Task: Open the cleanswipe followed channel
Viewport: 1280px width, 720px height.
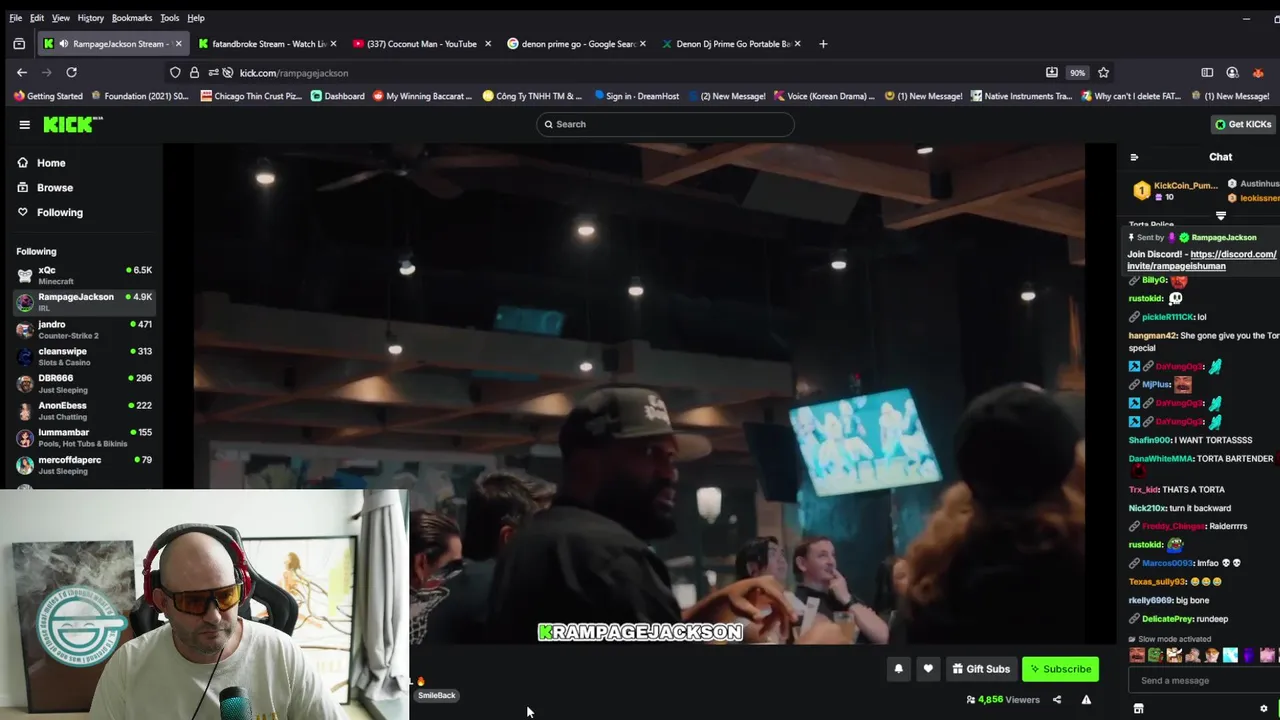Action: (x=84, y=357)
